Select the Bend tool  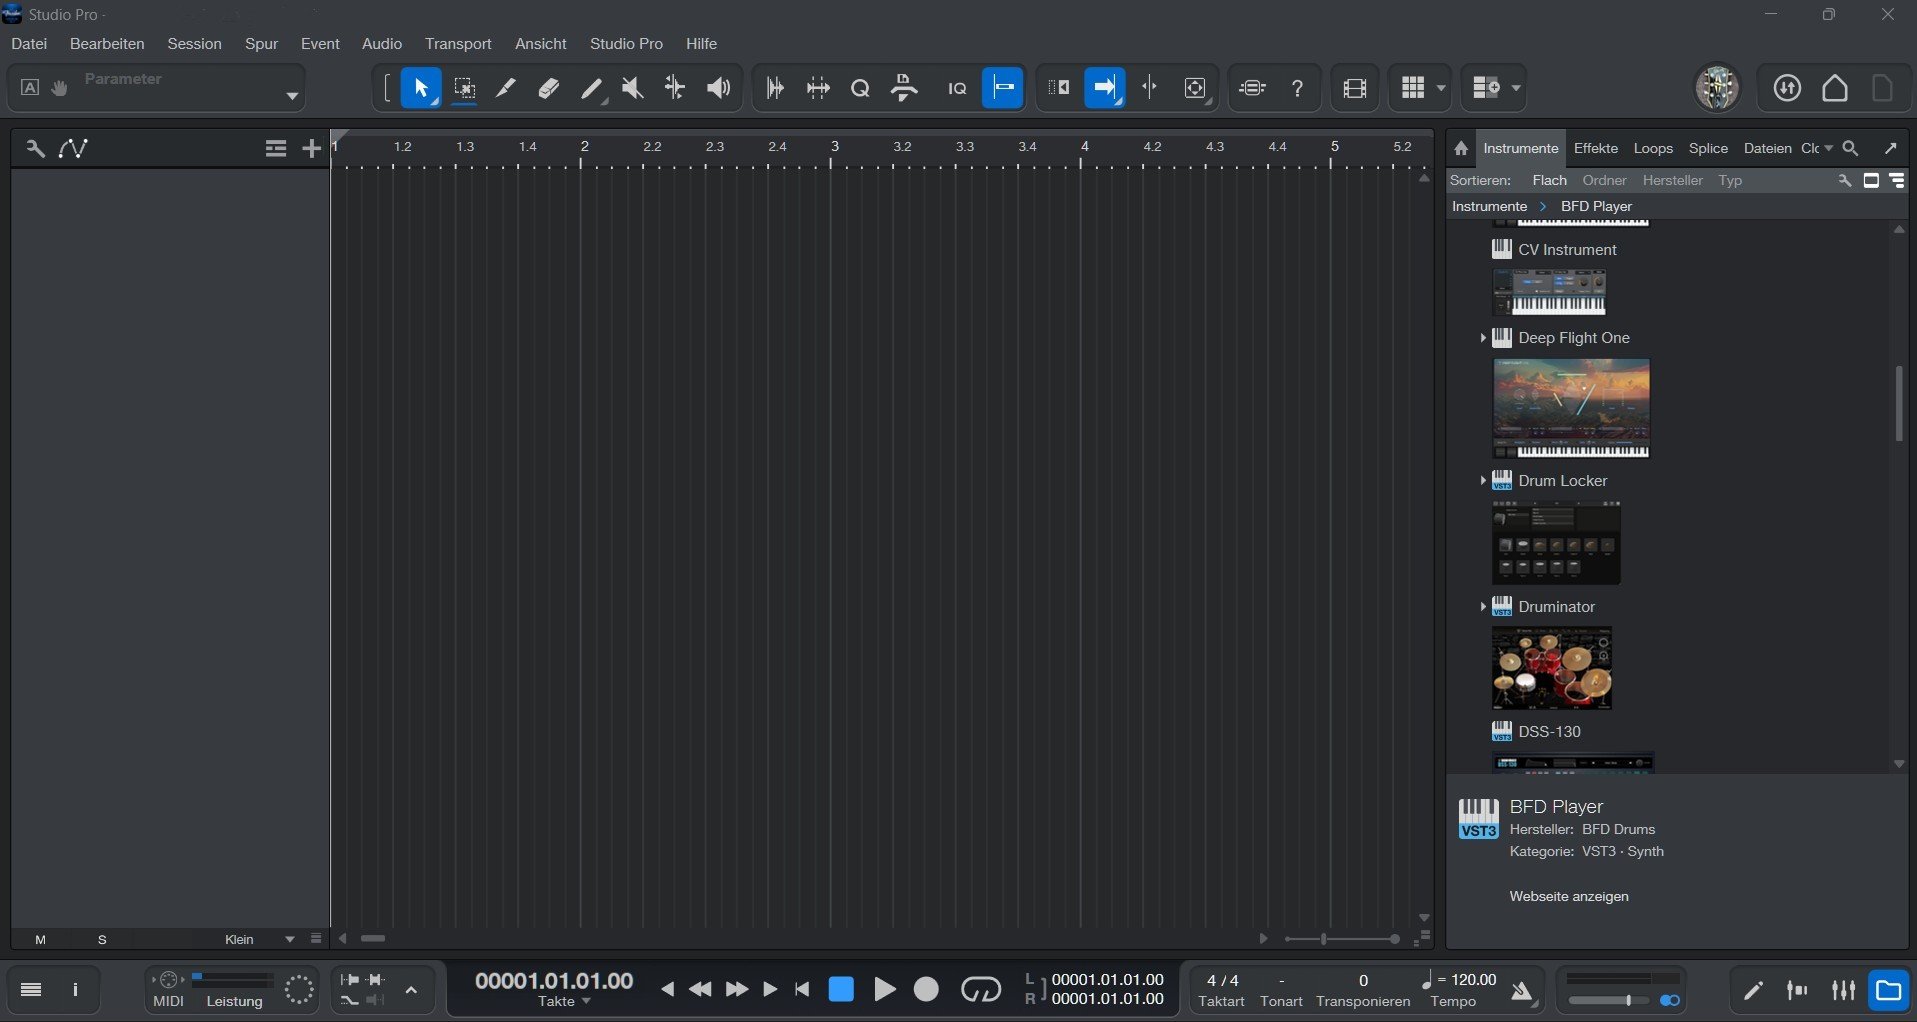tap(676, 88)
